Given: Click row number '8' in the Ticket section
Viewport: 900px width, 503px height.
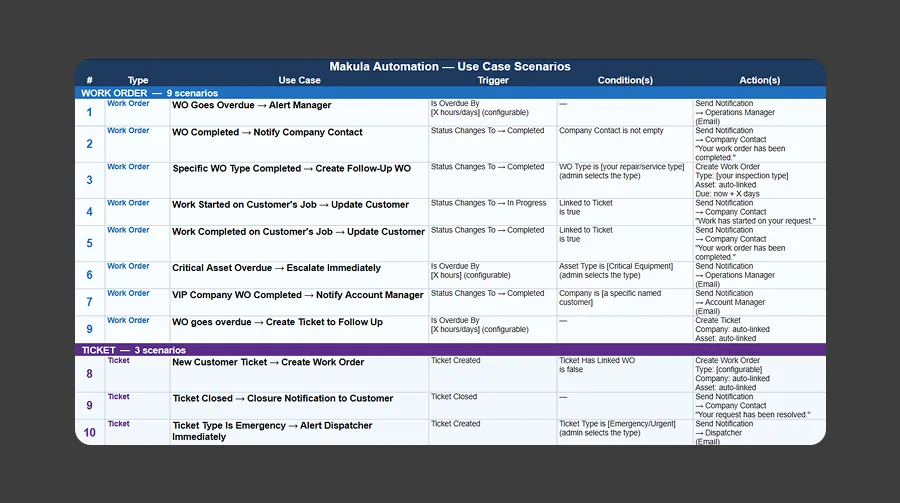Looking at the screenshot, I should 89,374.
